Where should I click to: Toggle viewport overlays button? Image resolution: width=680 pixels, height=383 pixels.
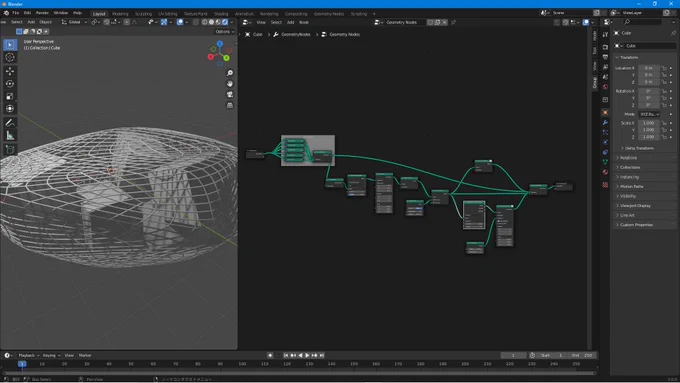(x=180, y=22)
